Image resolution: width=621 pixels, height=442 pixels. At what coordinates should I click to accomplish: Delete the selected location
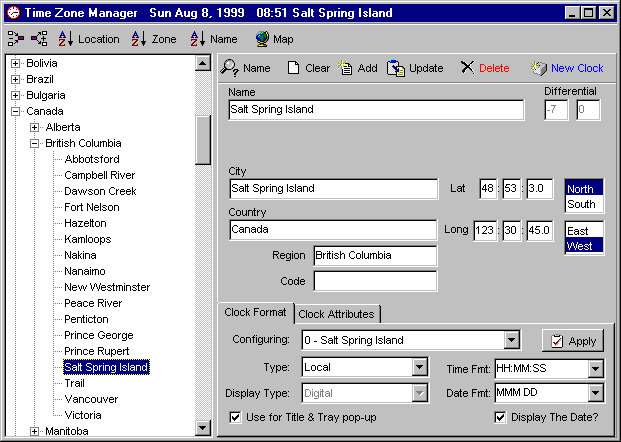[x=485, y=68]
